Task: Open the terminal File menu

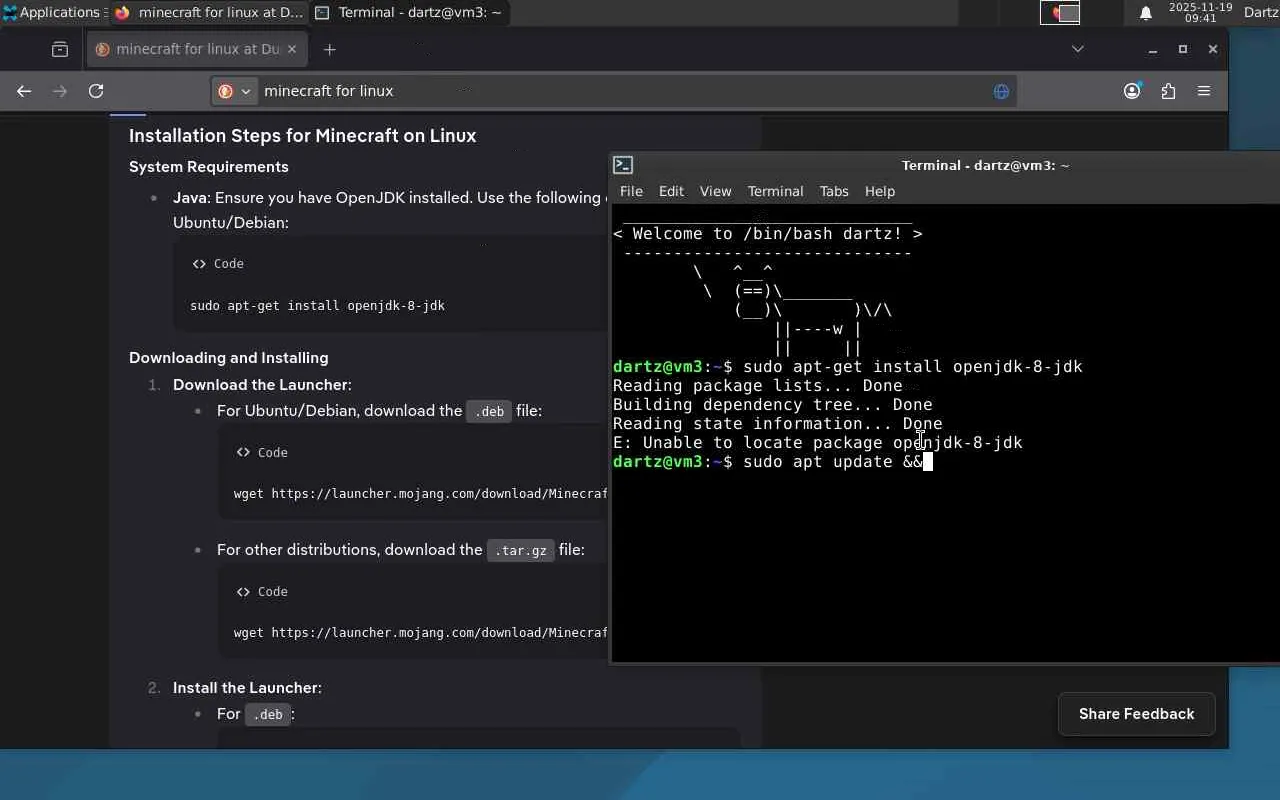Action: point(631,191)
